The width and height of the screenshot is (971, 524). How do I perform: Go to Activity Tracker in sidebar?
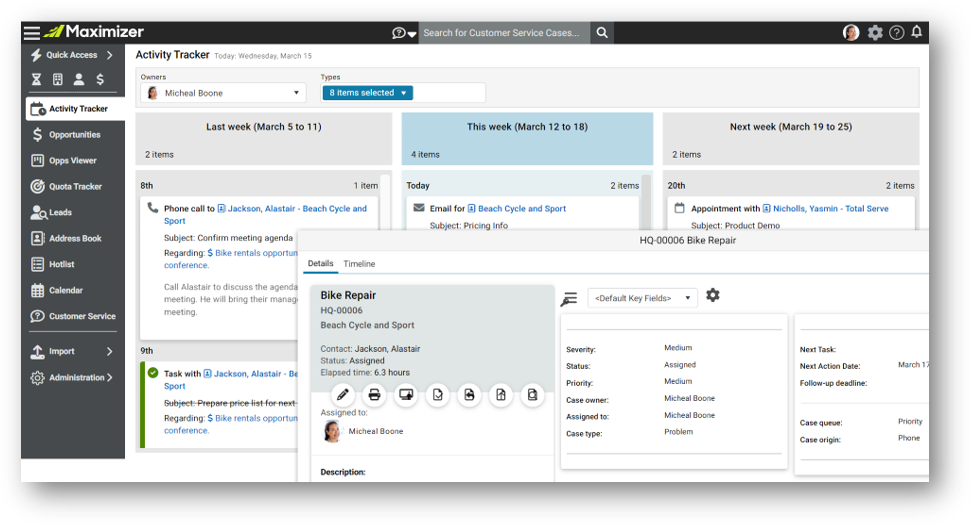click(75, 108)
